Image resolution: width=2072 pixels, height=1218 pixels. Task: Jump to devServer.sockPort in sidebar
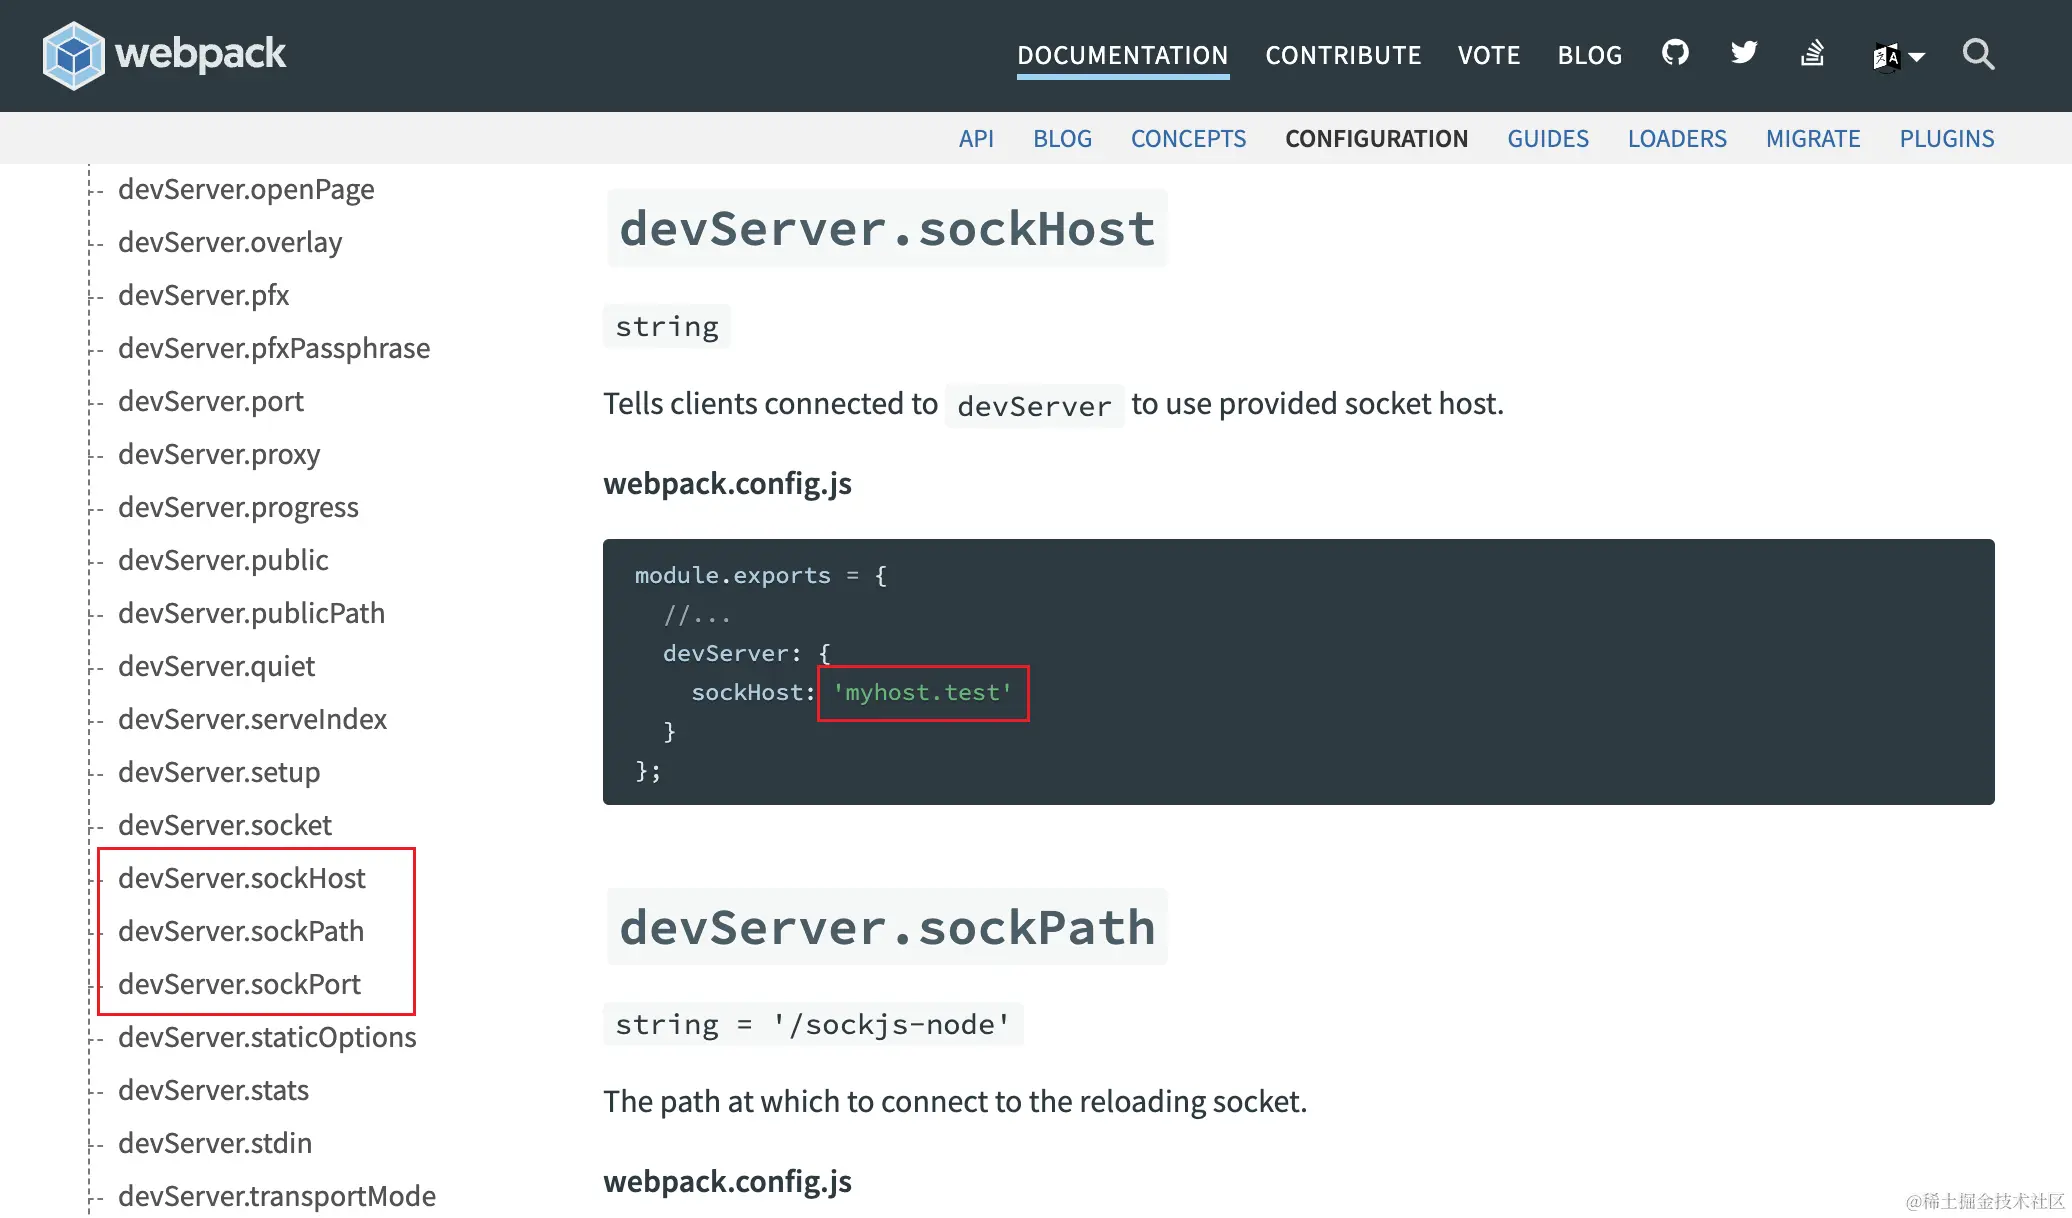239,984
